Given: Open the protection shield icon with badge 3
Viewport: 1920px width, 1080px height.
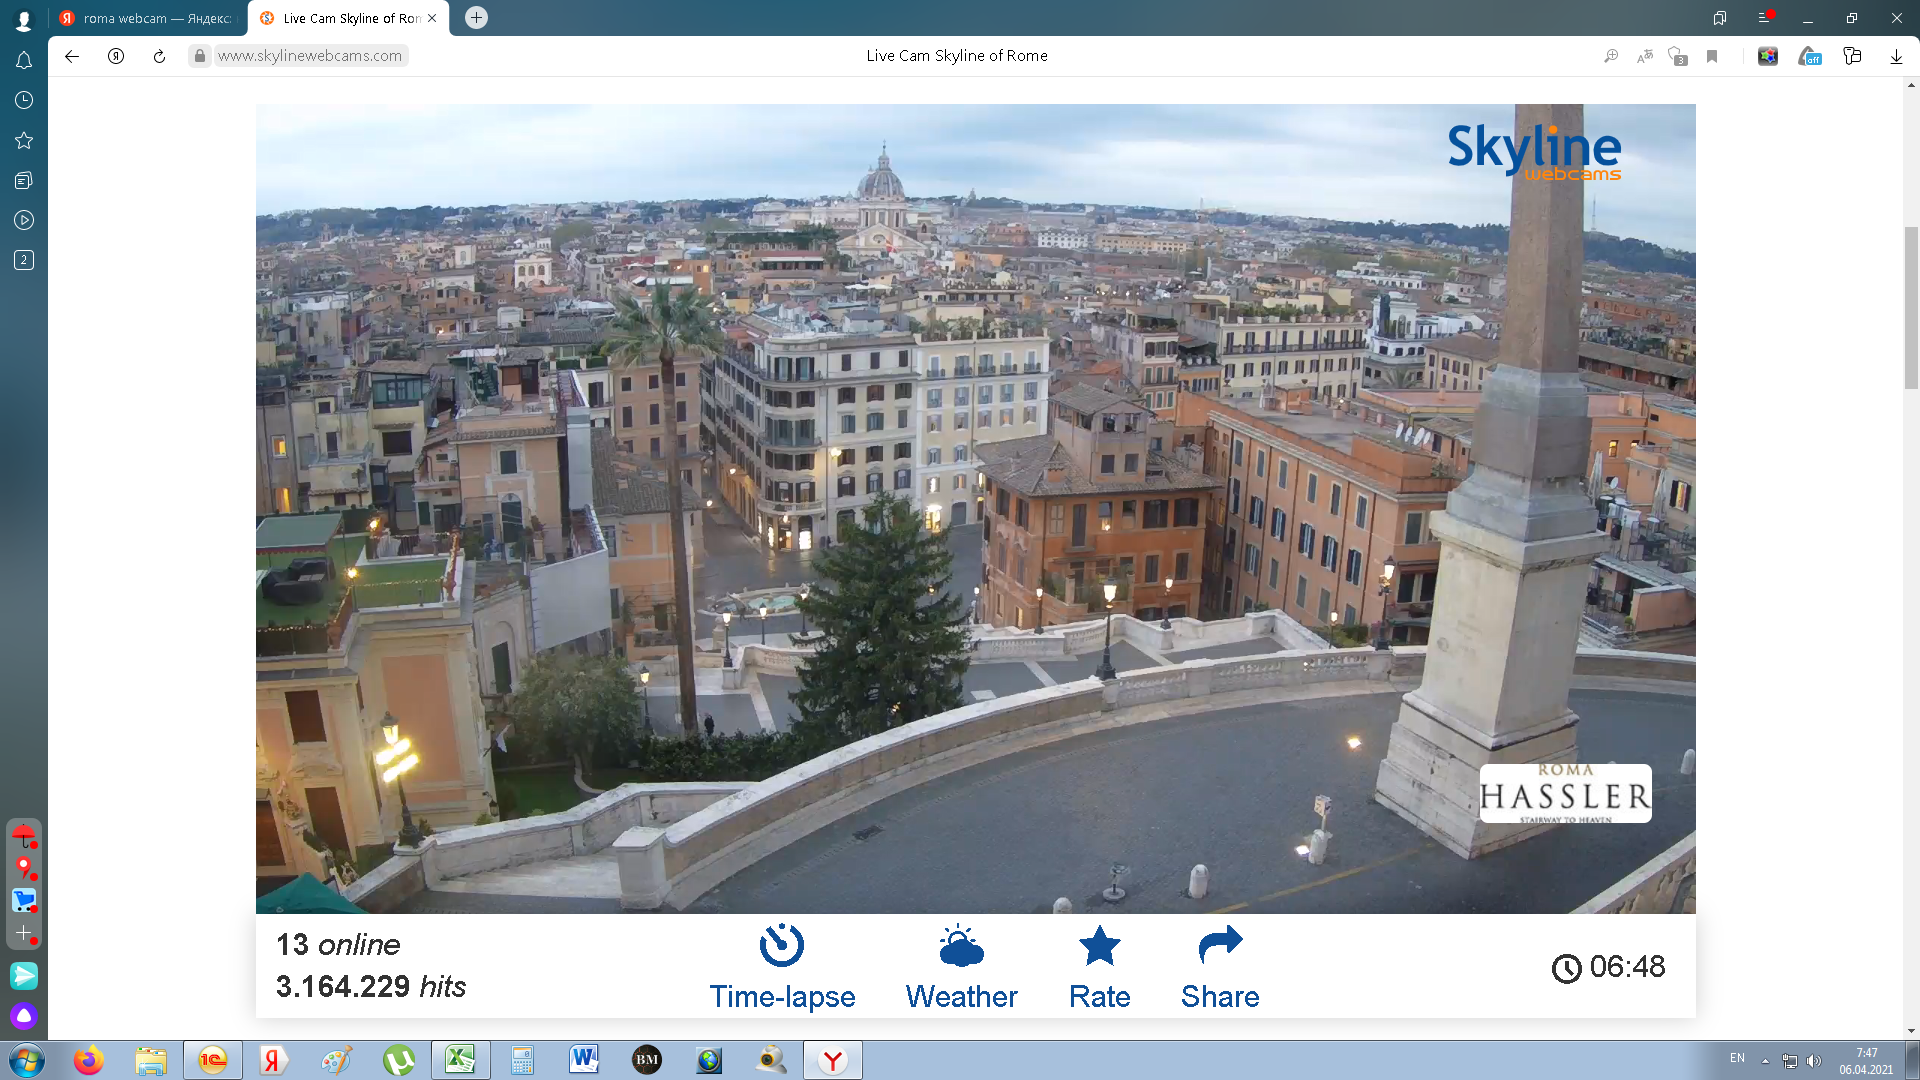Looking at the screenshot, I should coord(1678,56).
